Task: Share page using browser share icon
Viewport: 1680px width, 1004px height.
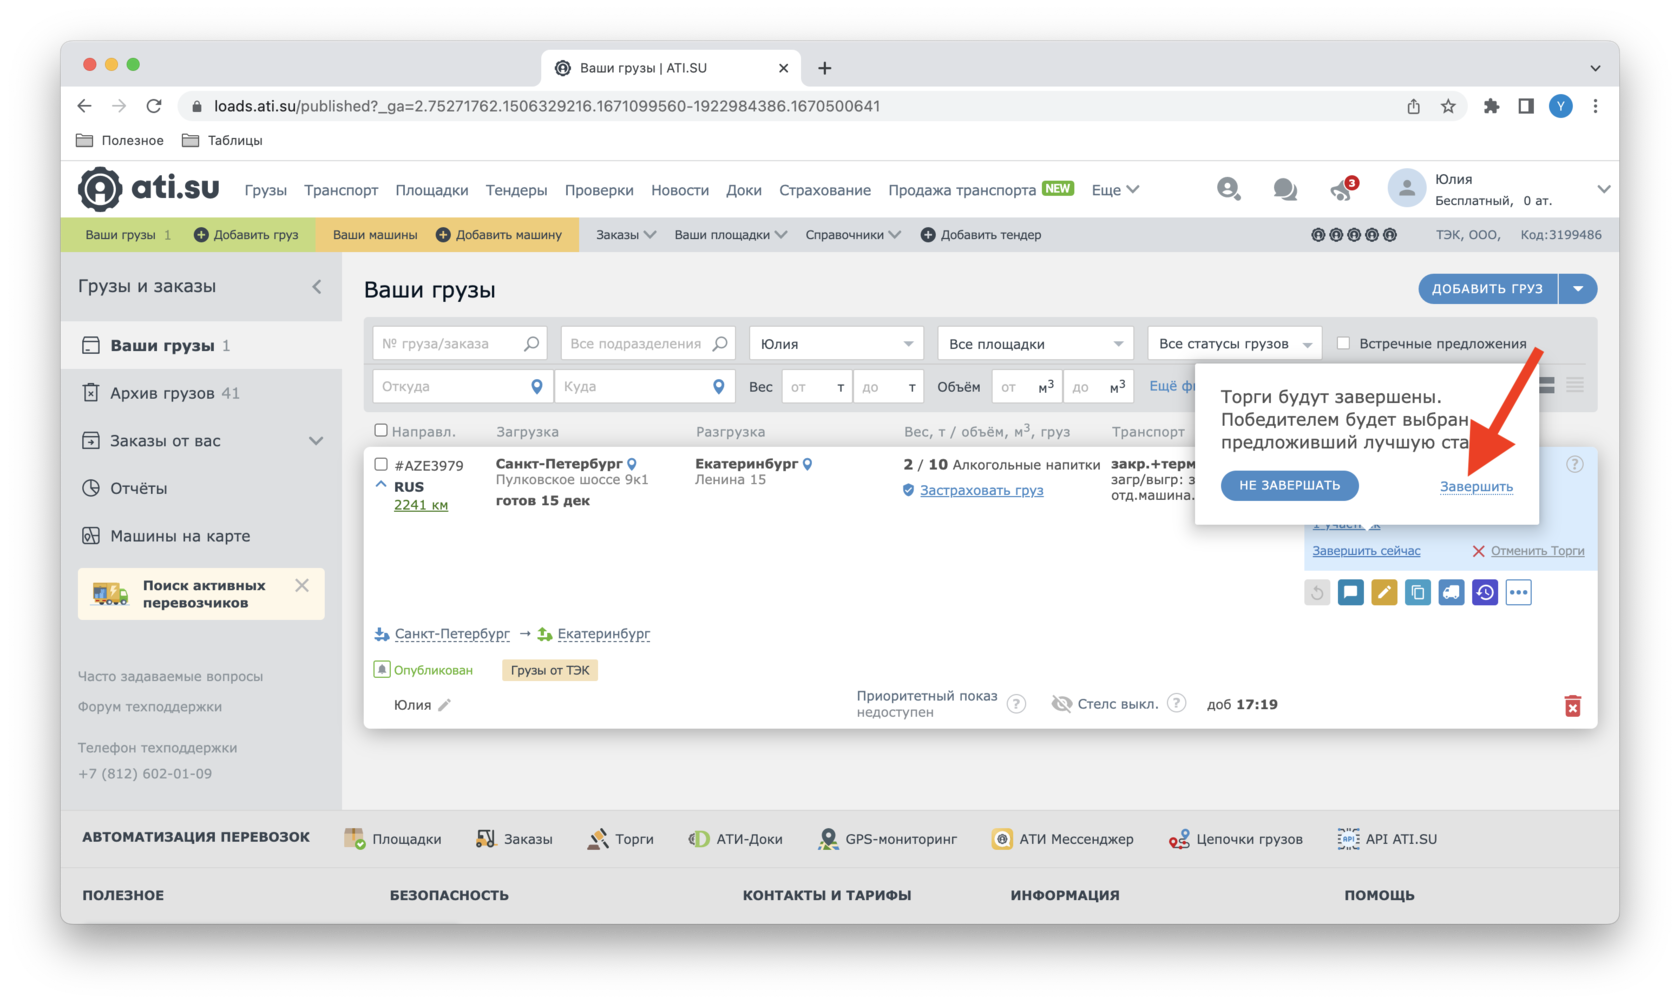Action: tap(1413, 106)
